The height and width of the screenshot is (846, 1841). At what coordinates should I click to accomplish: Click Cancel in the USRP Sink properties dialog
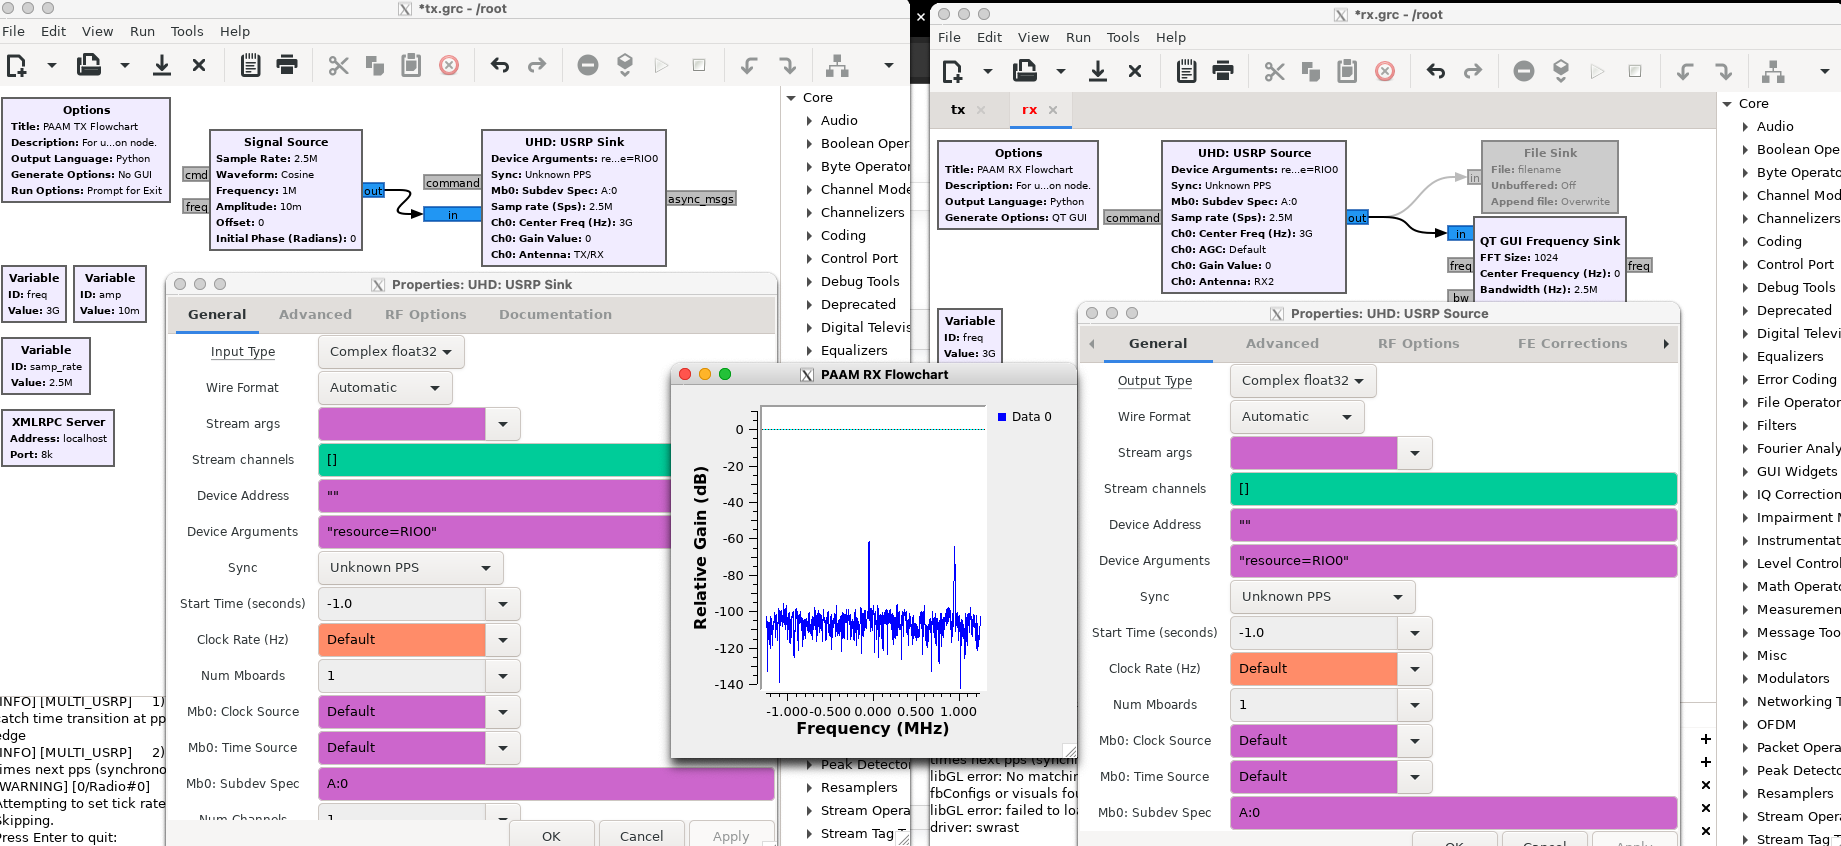[x=641, y=835]
